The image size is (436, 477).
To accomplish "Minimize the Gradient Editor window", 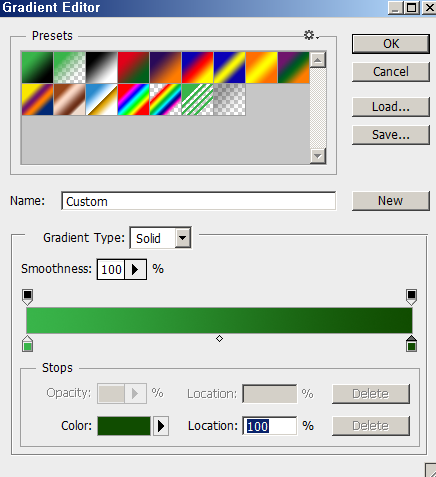I will 395,7.
